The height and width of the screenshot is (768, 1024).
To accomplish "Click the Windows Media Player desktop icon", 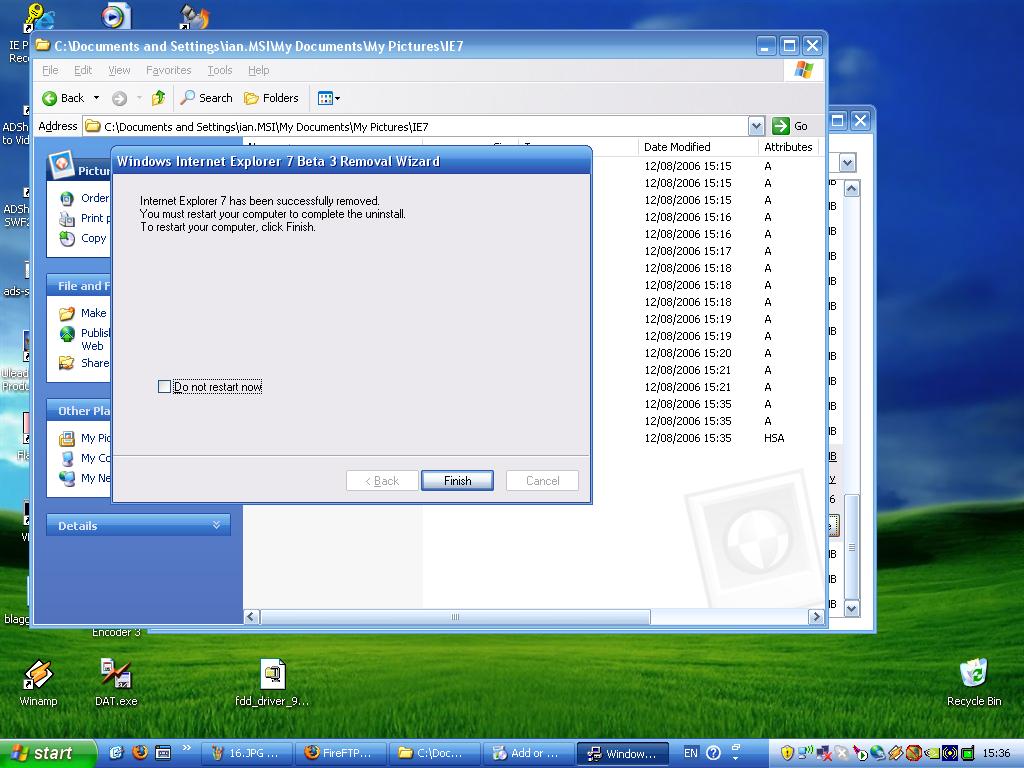I will [116, 15].
